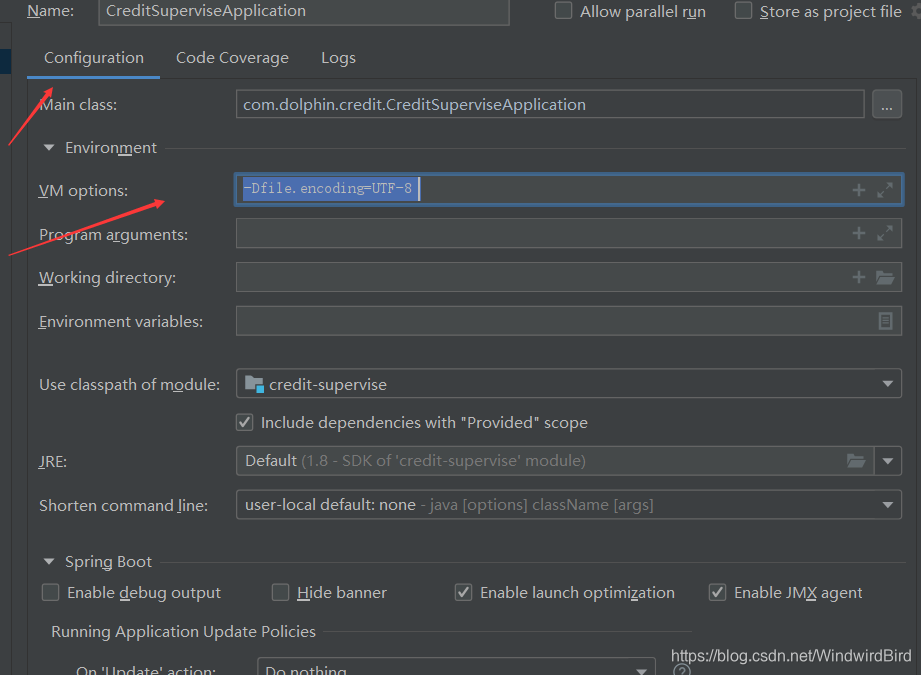921x675 pixels.
Task: Click the plus icon in Working directory field
Action: (858, 277)
